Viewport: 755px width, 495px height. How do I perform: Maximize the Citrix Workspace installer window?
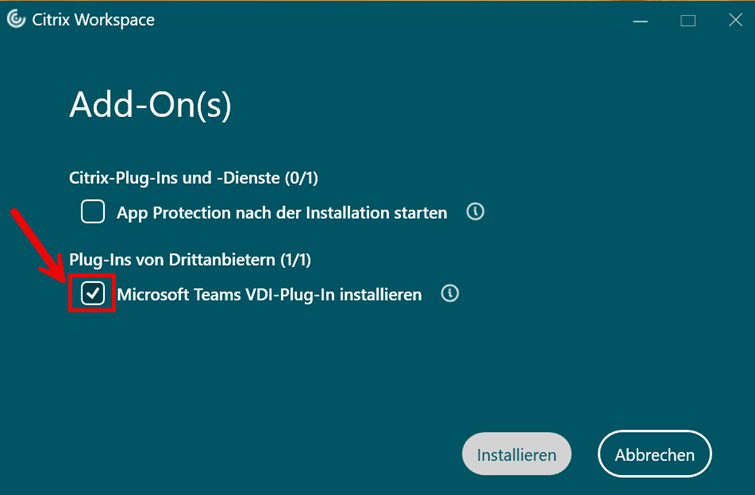(x=688, y=21)
